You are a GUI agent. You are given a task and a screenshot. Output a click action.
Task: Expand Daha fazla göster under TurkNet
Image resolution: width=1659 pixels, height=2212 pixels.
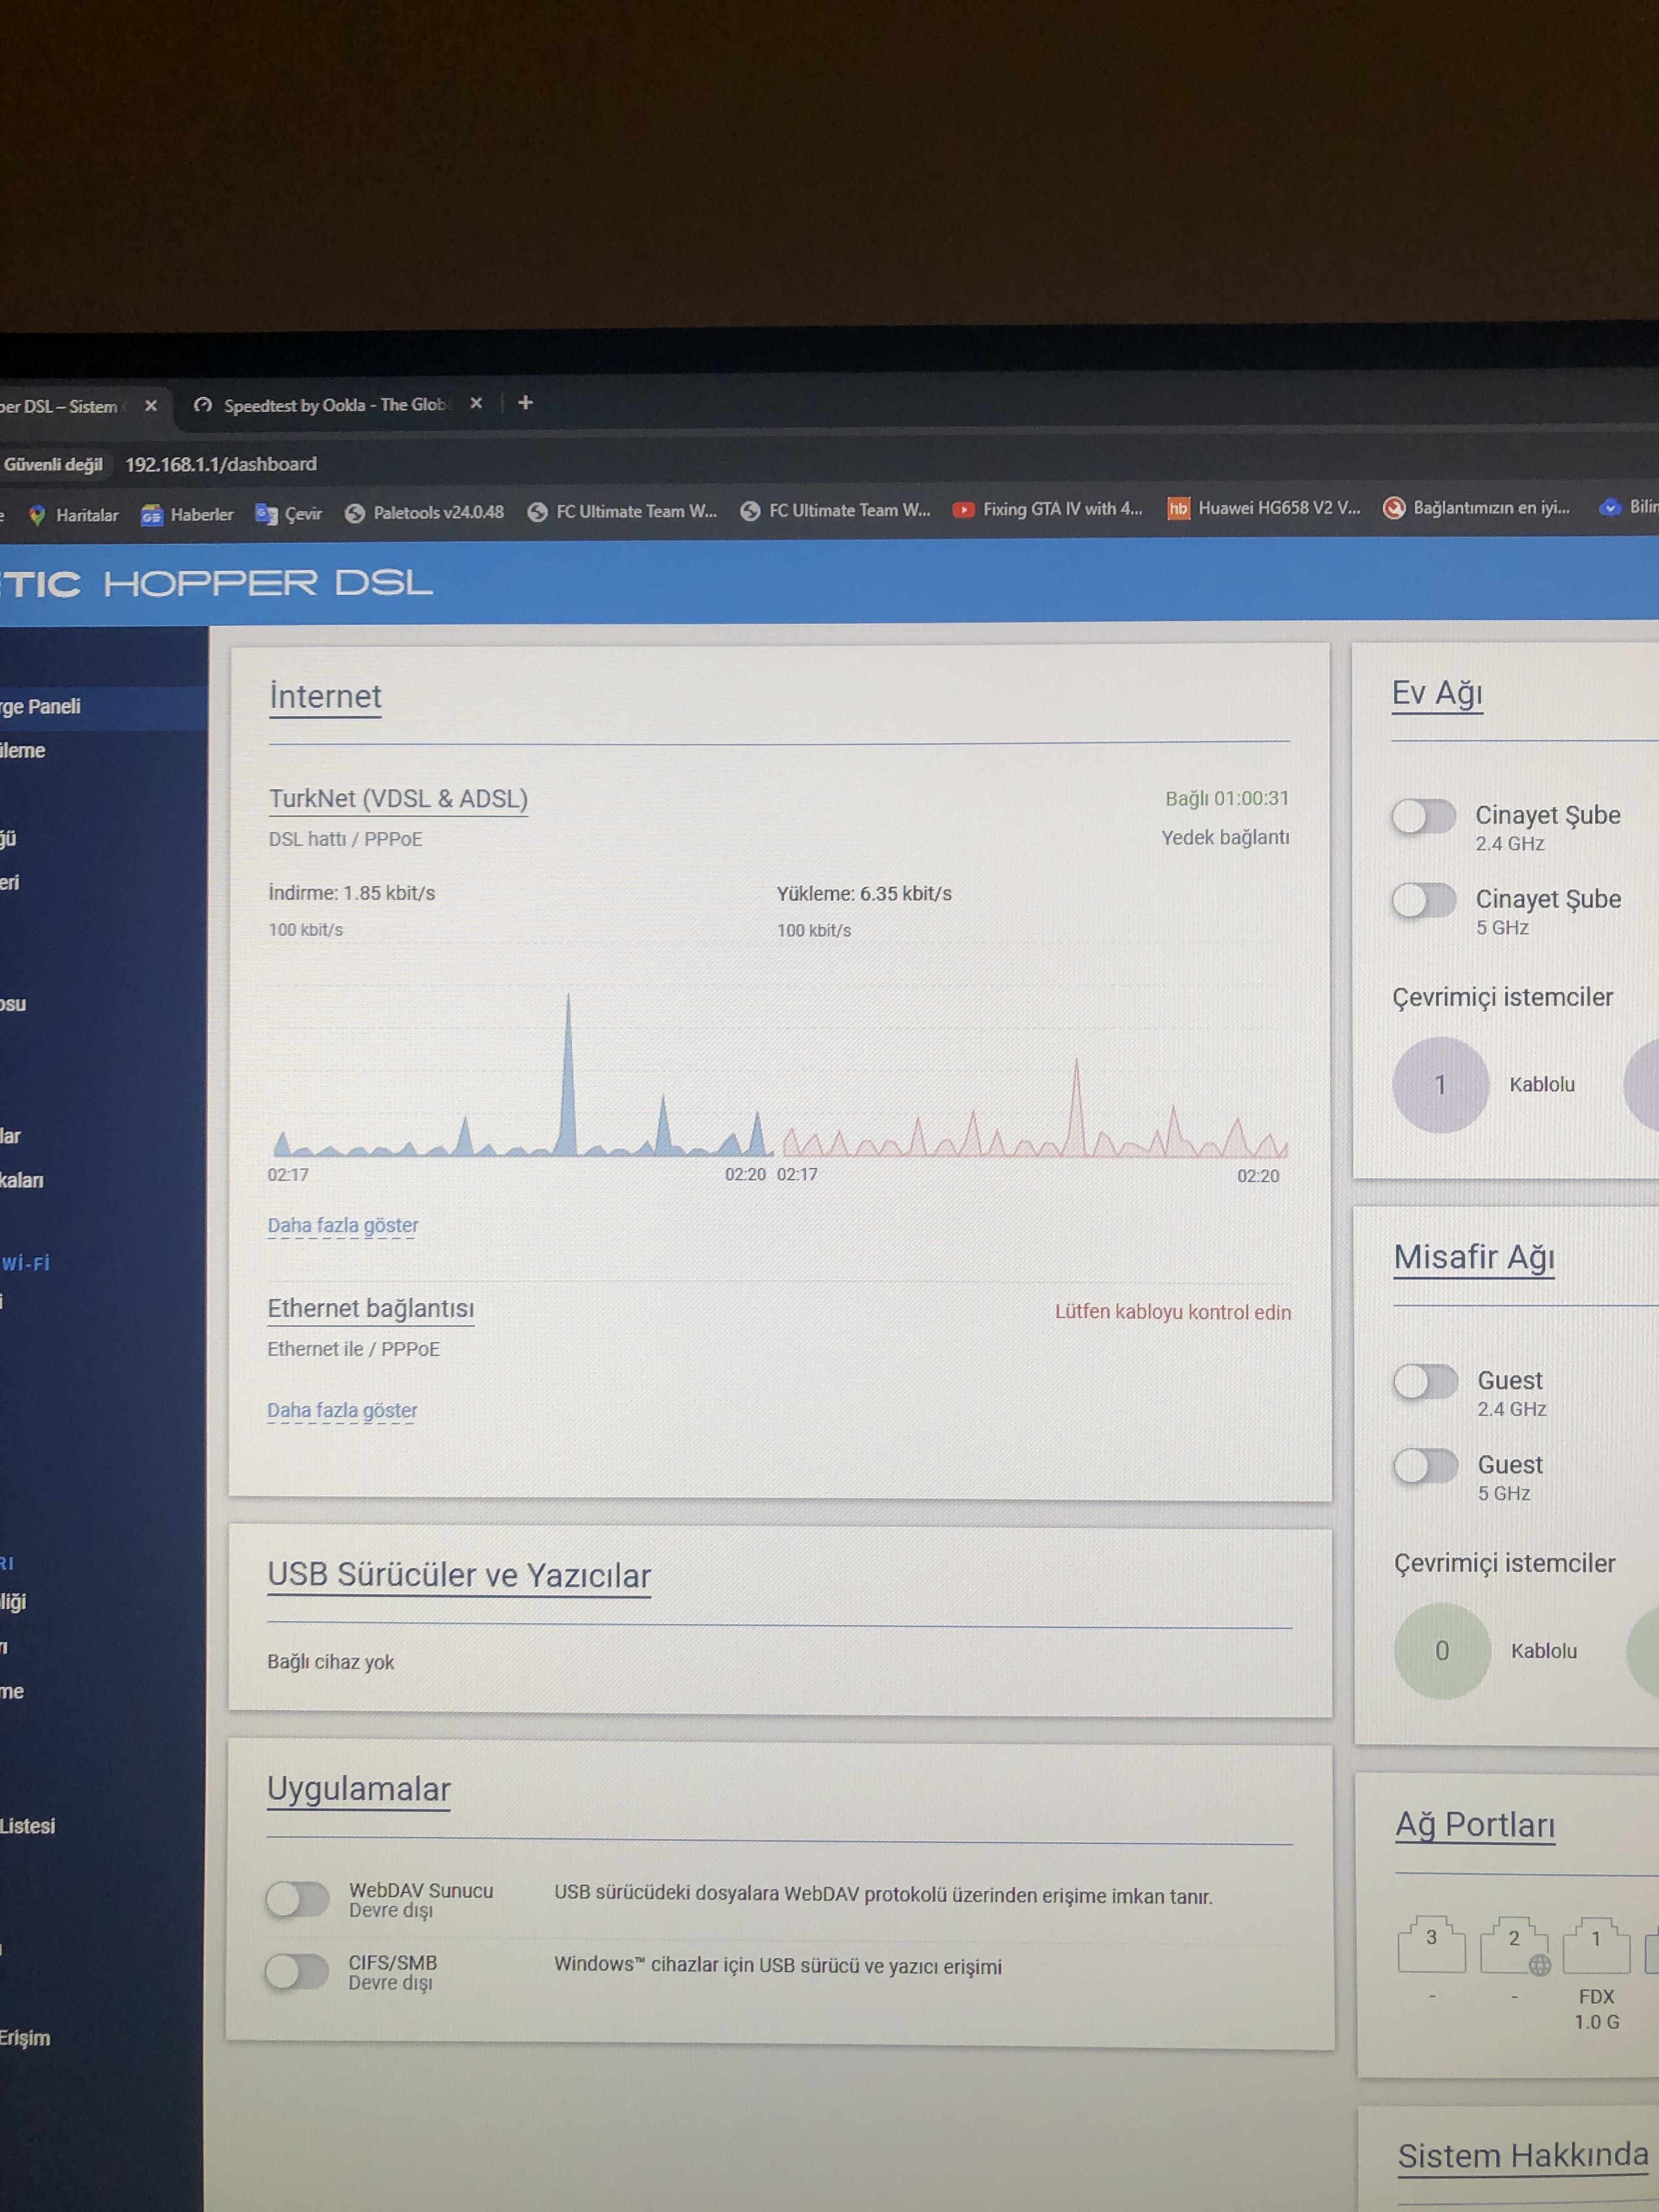coord(342,1225)
